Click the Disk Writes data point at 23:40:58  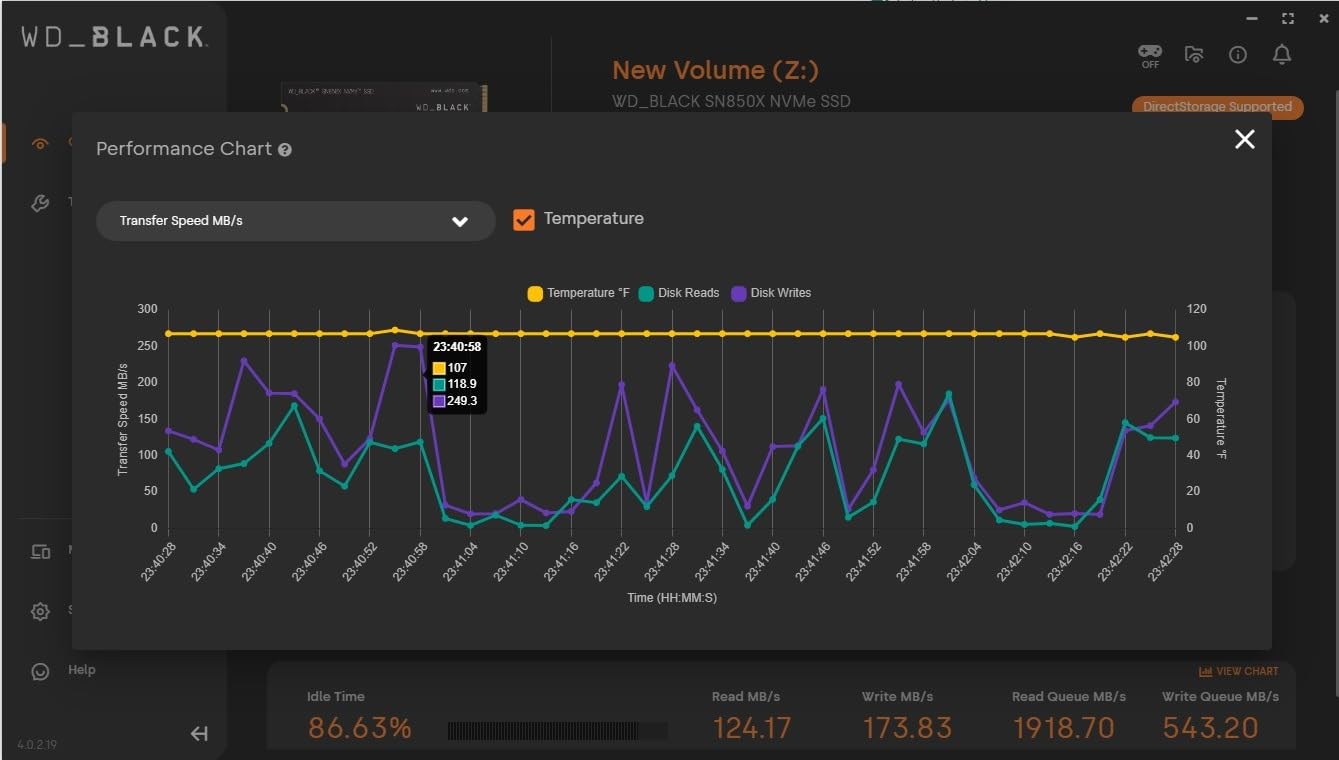pos(420,347)
